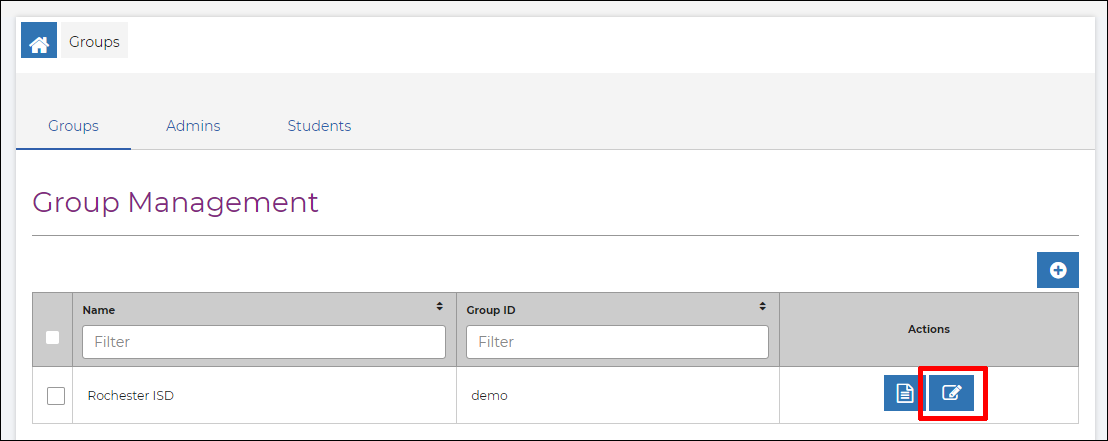
Task: Select the Rochester ISD name cell
Action: 131,396
